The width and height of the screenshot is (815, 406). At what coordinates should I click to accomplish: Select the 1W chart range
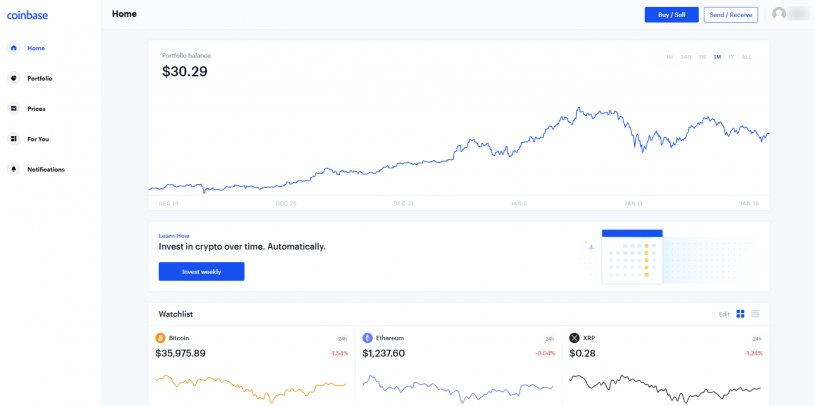[x=702, y=57]
